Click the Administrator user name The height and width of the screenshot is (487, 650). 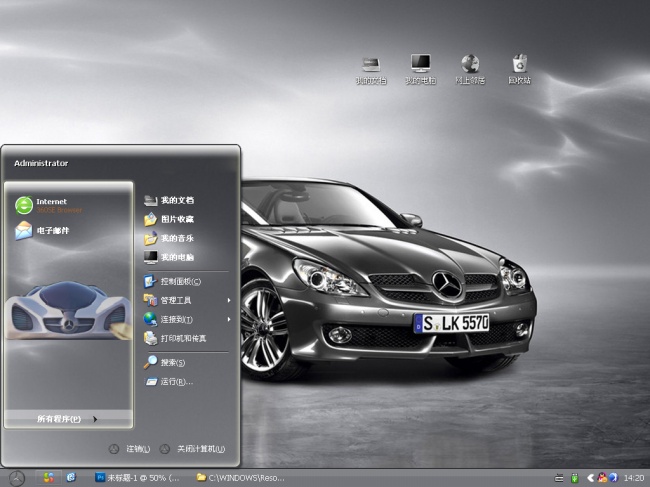pos(41,163)
